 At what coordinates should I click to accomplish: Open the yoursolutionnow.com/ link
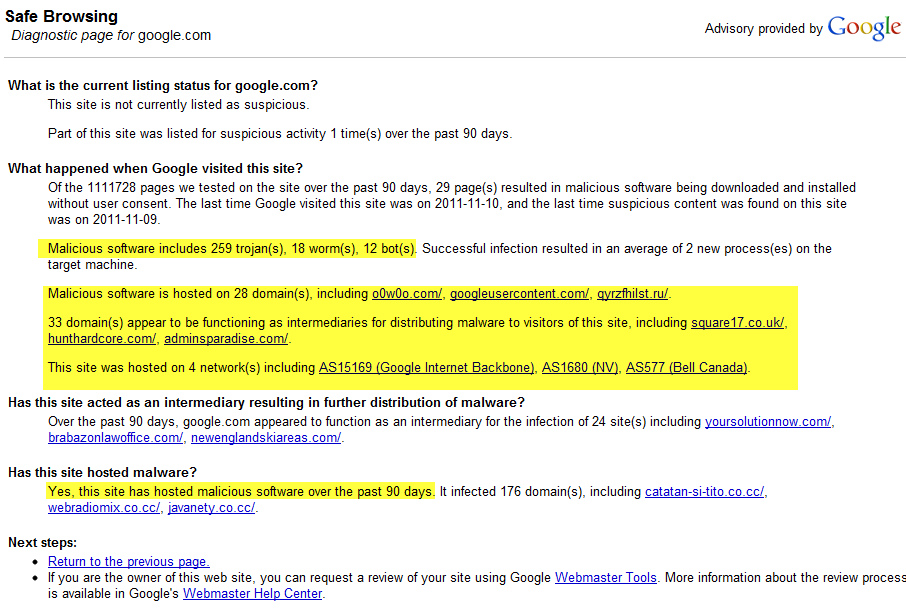(768, 422)
